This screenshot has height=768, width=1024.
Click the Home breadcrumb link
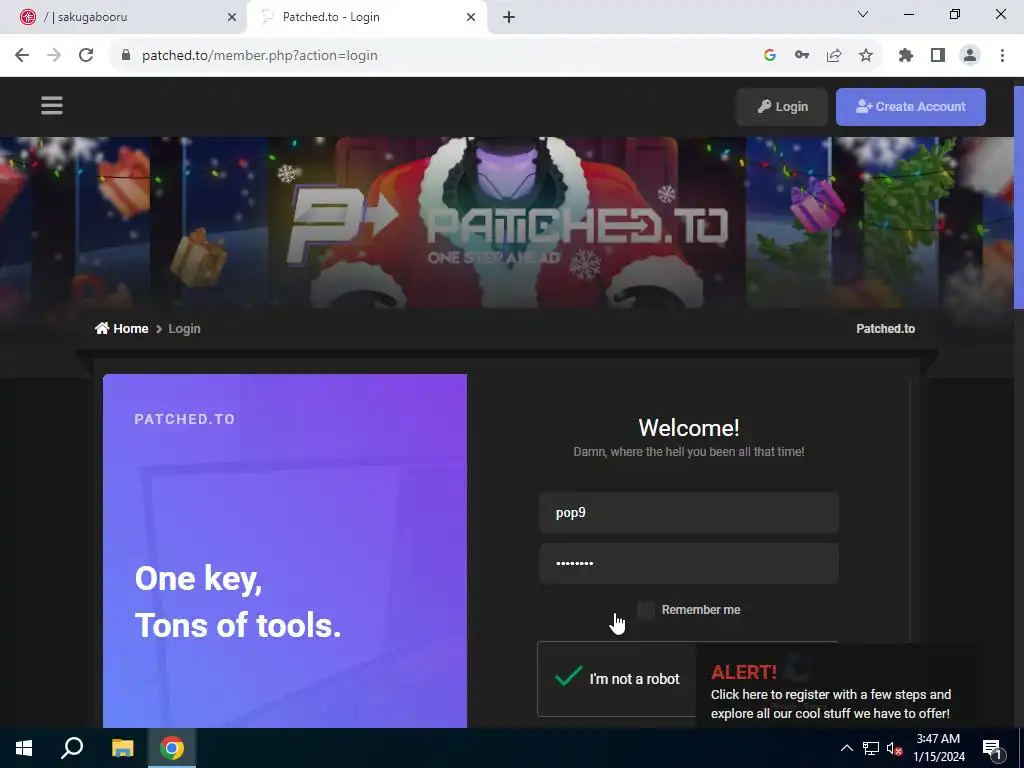click(x=121, y=328)
